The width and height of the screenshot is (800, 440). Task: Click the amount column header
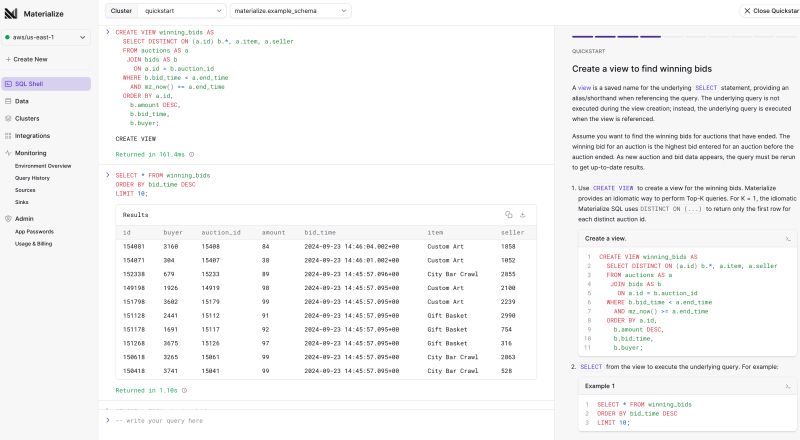pos(273,232)
